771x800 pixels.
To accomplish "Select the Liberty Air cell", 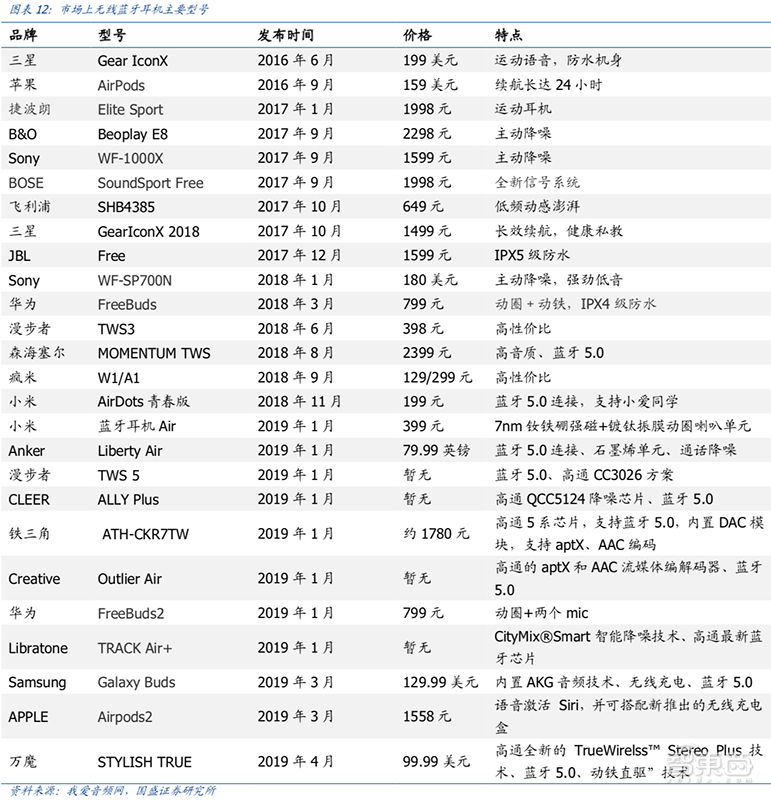I will click(130, 451).
